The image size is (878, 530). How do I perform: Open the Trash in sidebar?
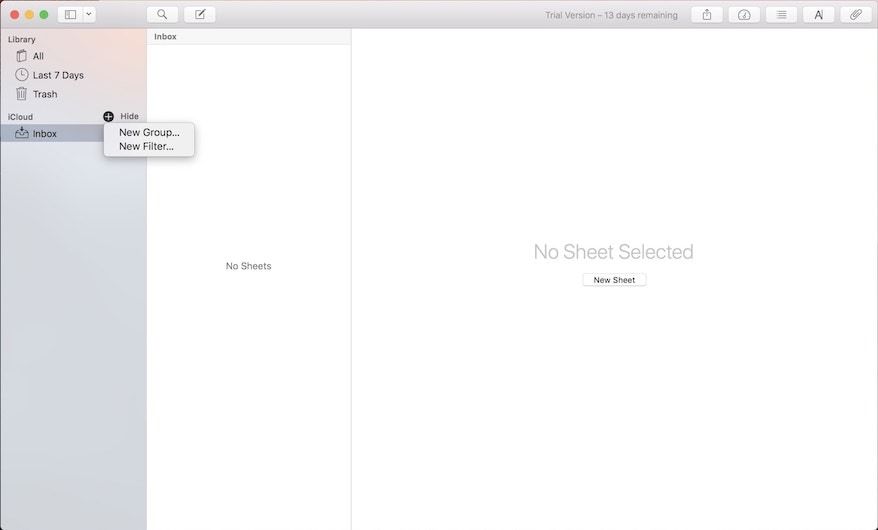coord(45,94)
